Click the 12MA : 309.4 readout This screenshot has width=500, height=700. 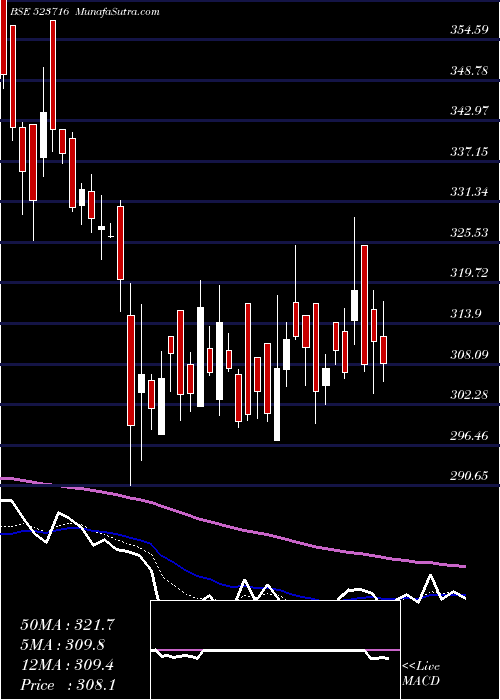pos(67,665)
